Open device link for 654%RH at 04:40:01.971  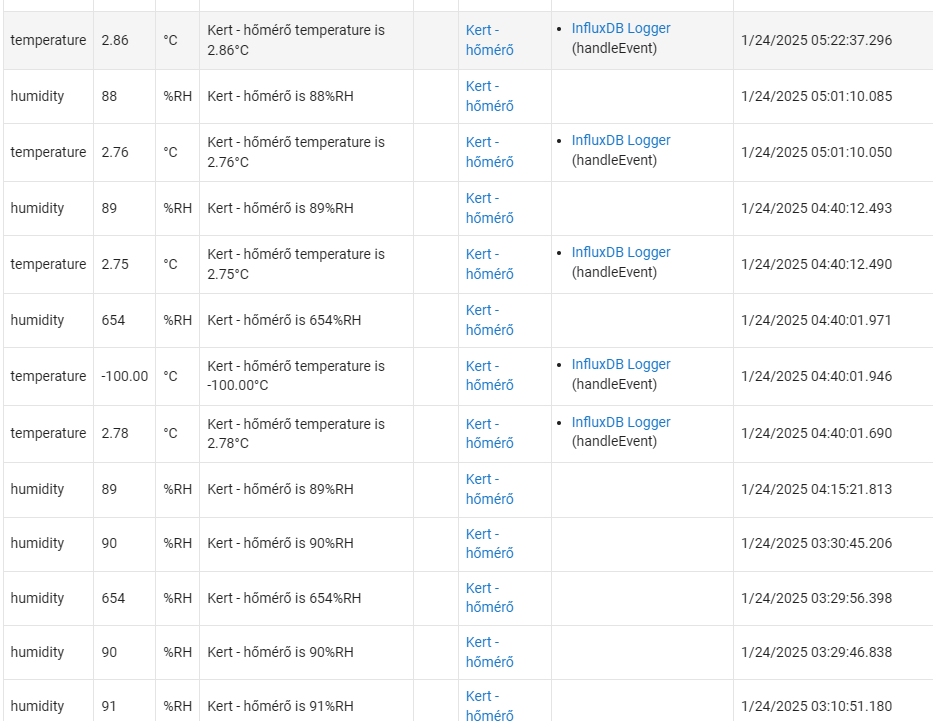(489, 319)
